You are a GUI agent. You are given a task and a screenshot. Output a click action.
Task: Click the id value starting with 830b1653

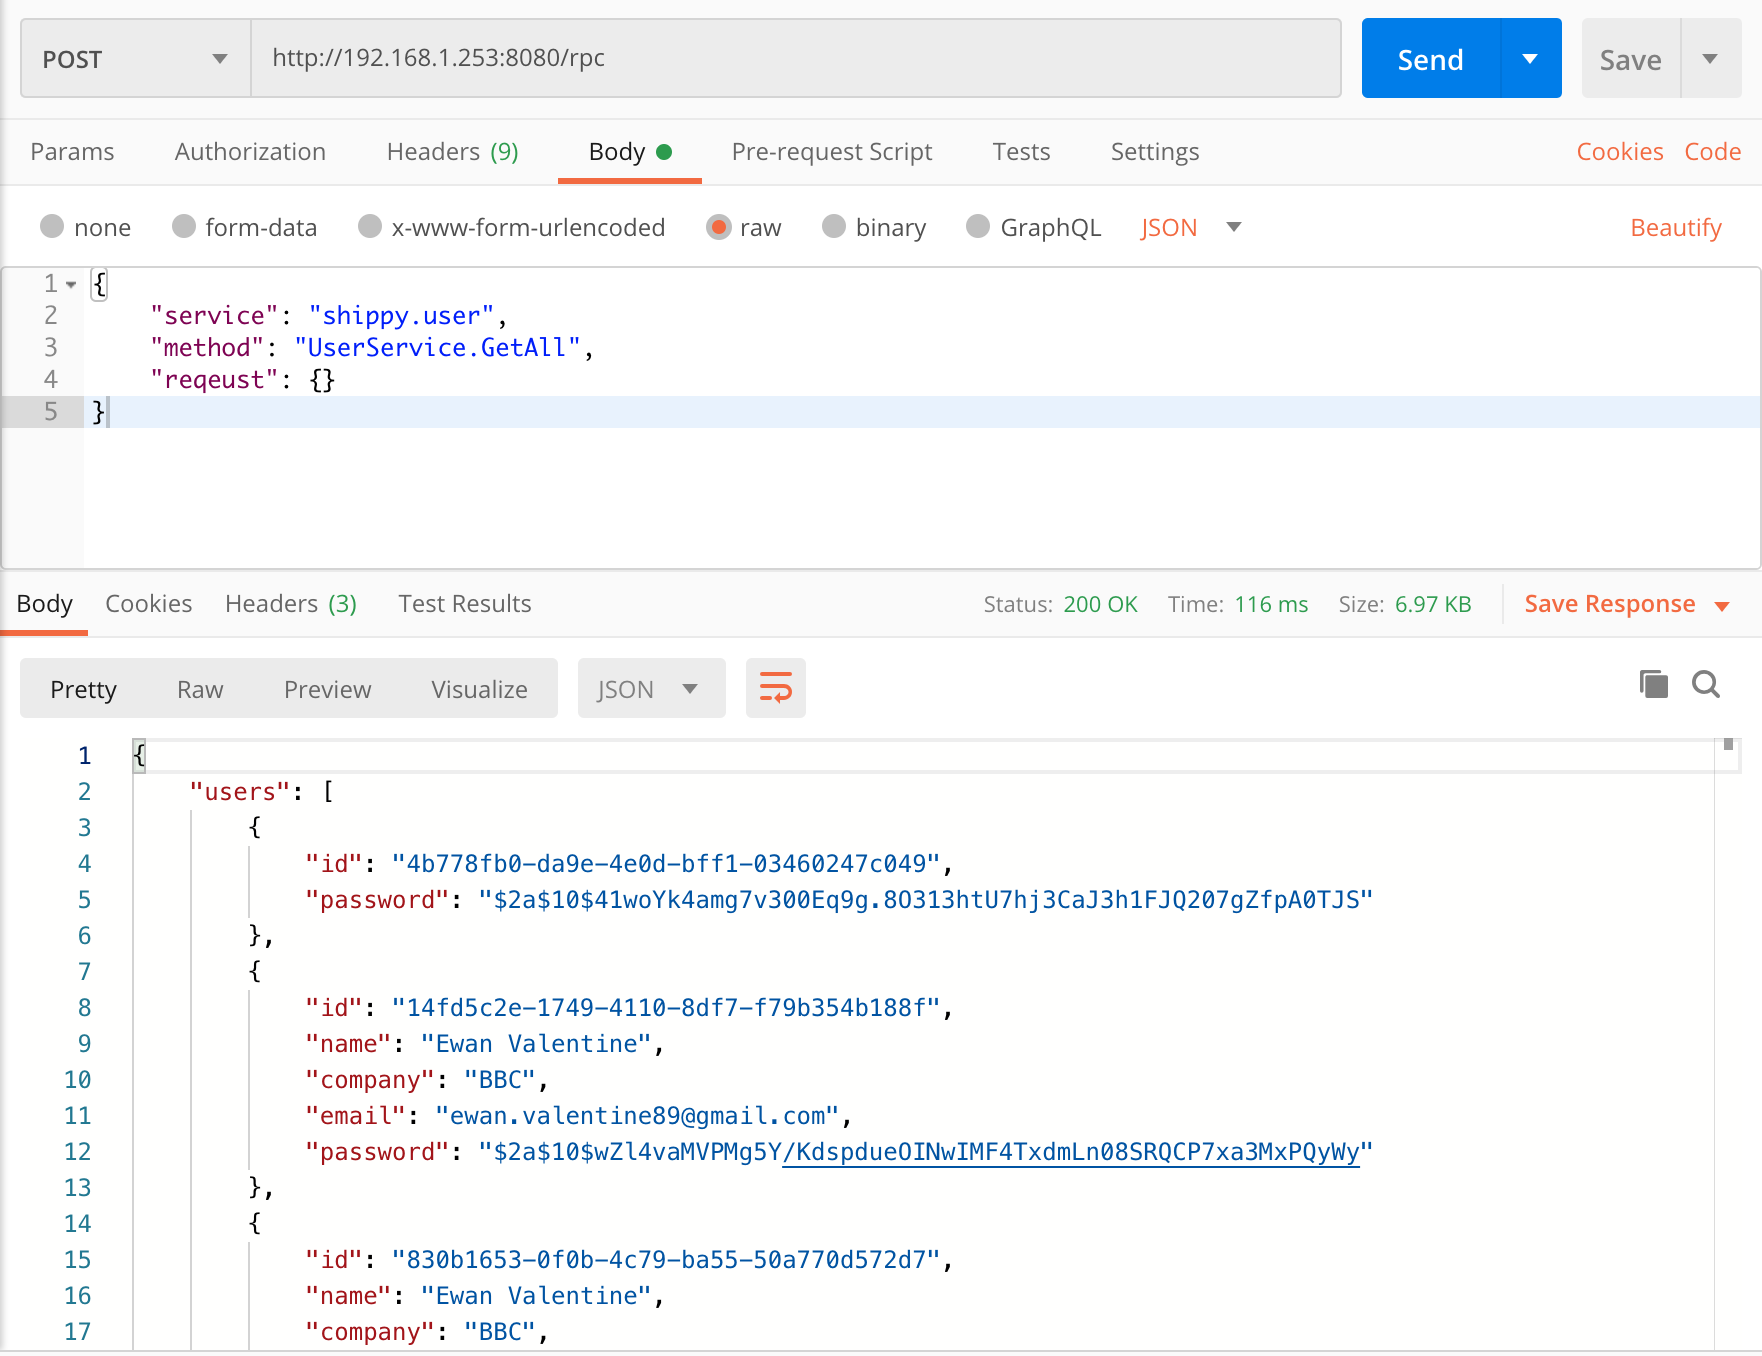(x=666, y=1260)
